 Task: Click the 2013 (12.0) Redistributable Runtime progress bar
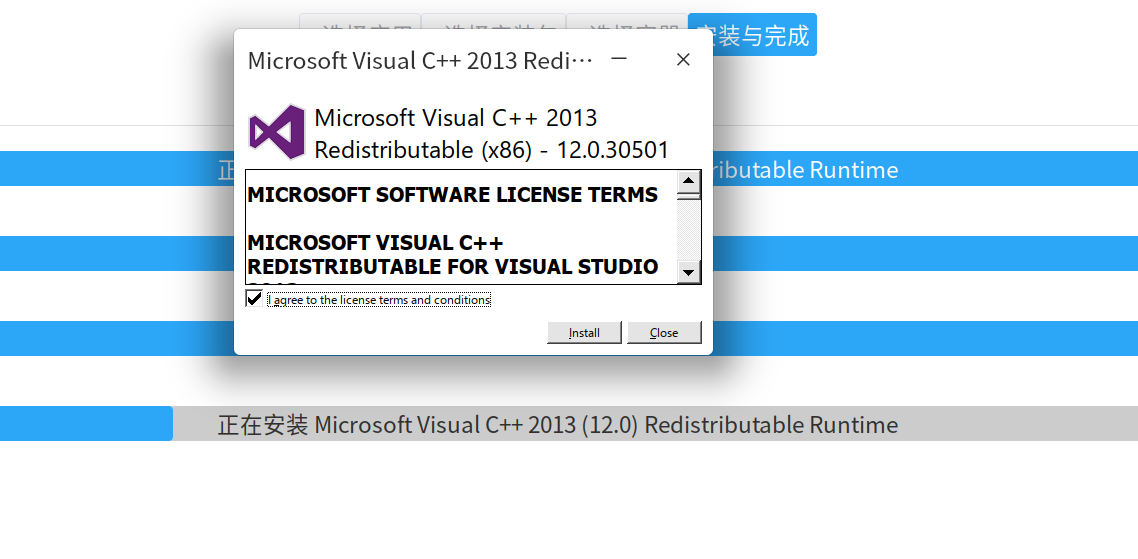click(569, 423)
